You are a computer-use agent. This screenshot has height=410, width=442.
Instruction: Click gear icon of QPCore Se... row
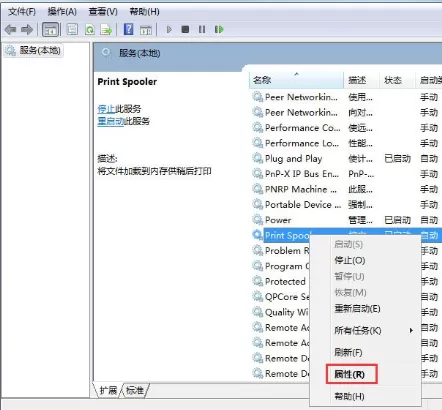pos(257,296)
